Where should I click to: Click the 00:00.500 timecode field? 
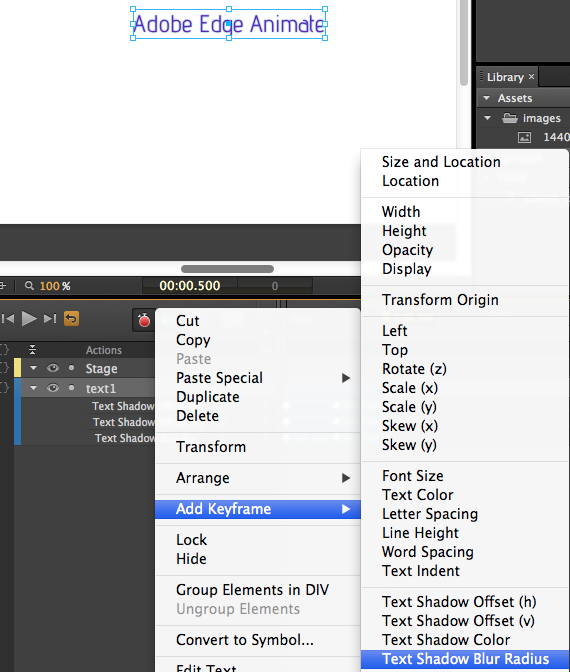pos(189,285)
